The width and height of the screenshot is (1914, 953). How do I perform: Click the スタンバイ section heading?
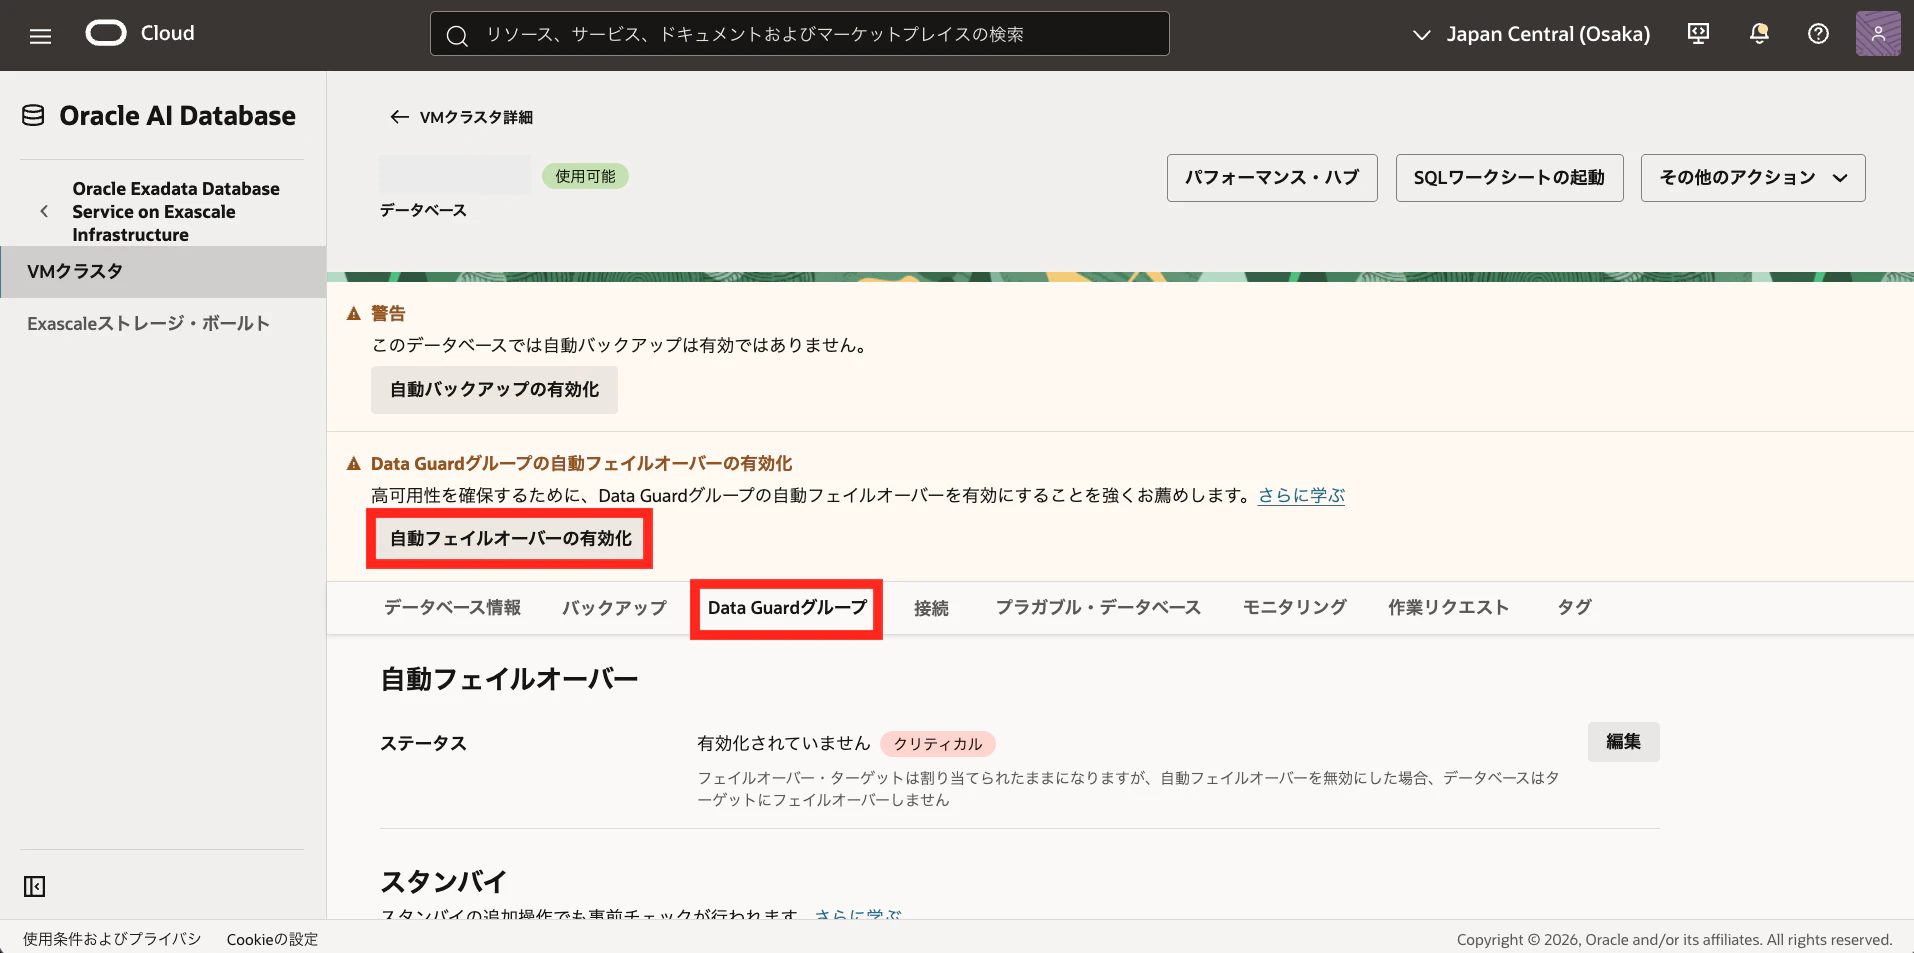coord(443,882)
